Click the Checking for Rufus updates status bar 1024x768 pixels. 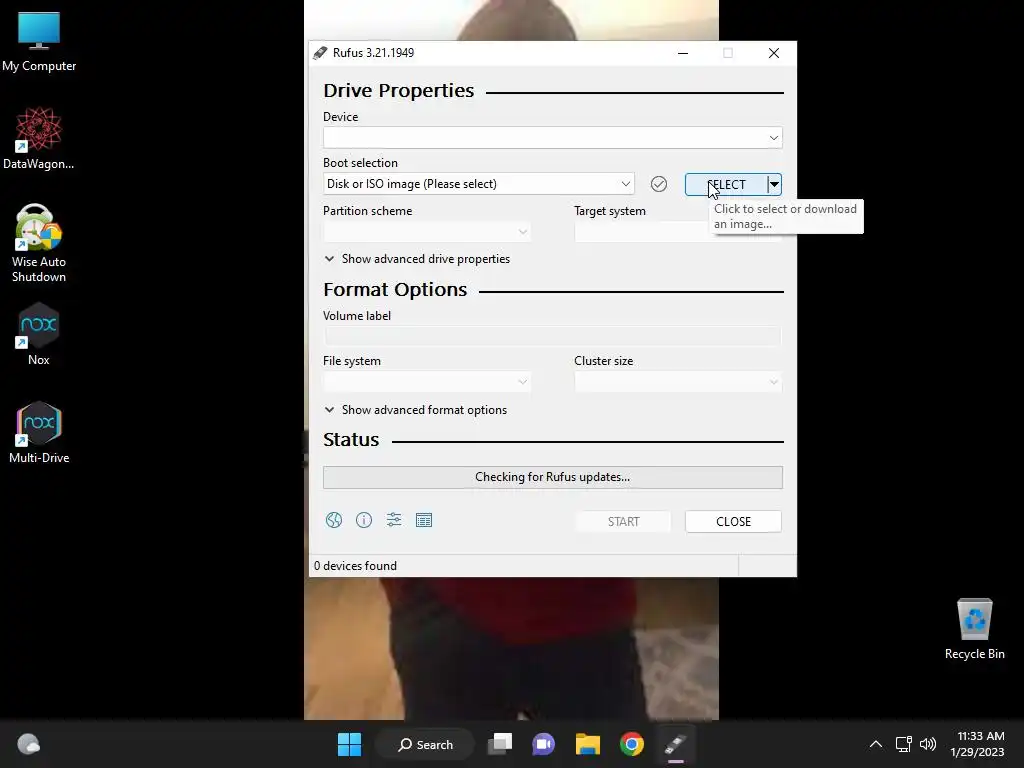552,477
